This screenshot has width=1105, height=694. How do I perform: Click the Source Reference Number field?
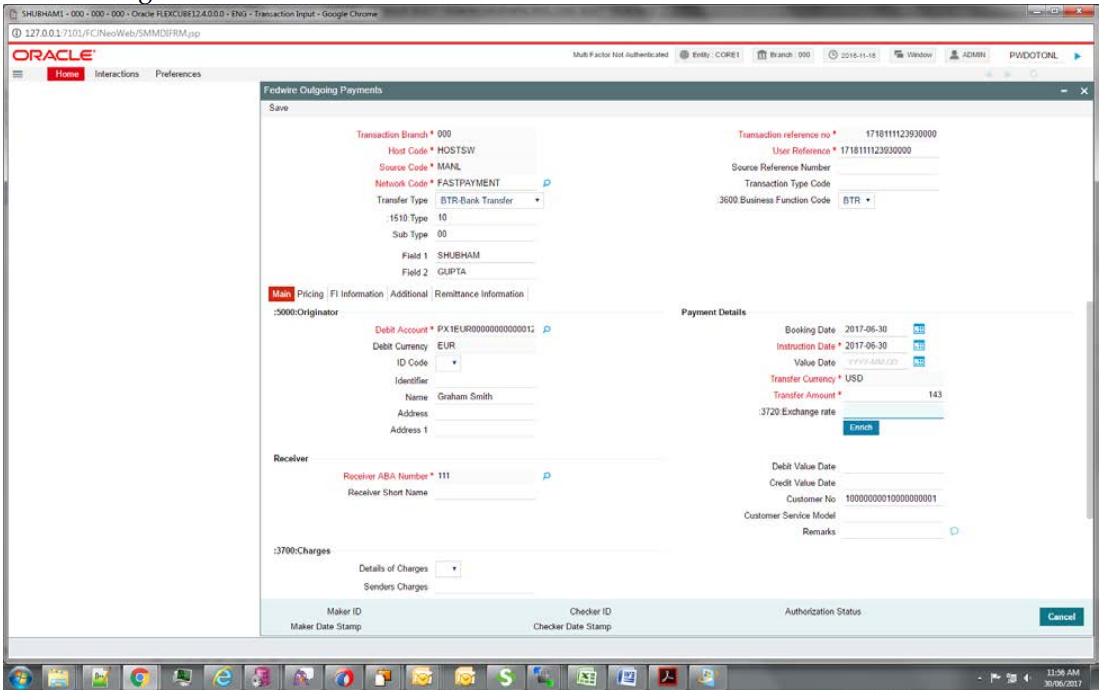coord(889,168)
